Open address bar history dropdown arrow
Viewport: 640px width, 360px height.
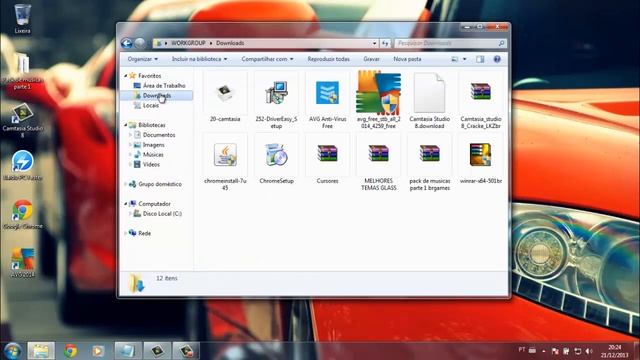tap(374, 43)
